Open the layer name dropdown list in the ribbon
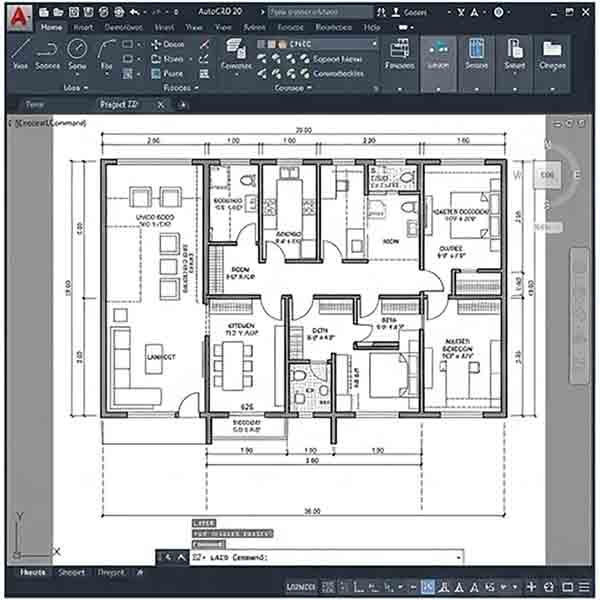This screenshot has width=600, height=600. 317,44
